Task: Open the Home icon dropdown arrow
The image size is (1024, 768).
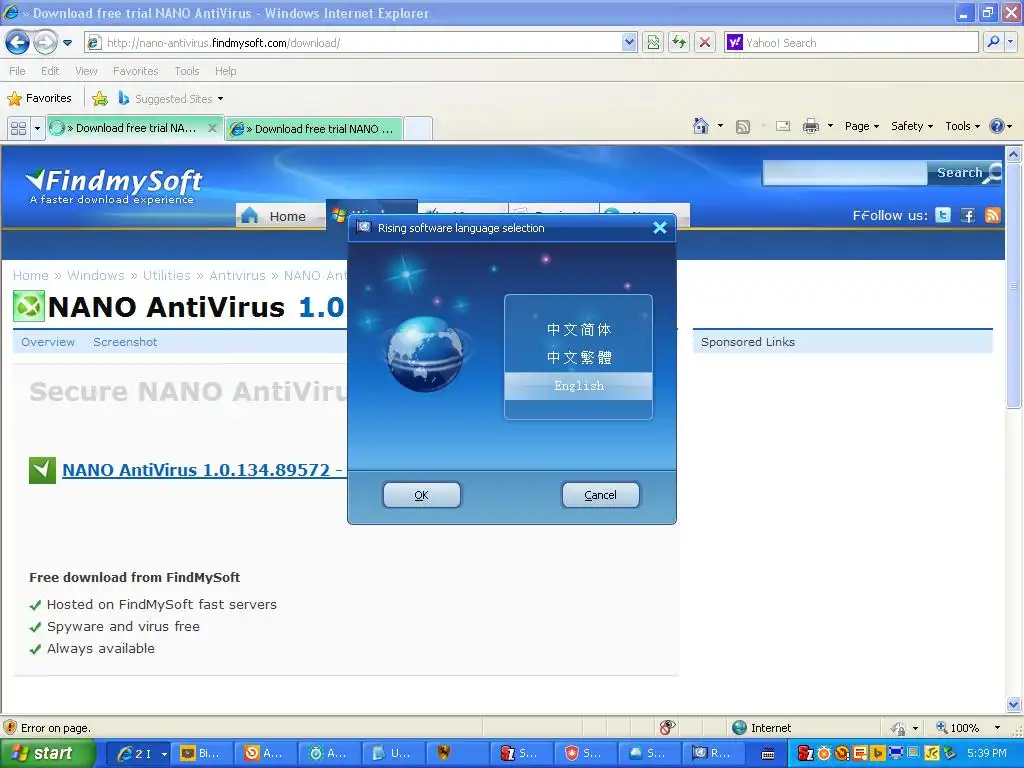Action: click(720, 126)
